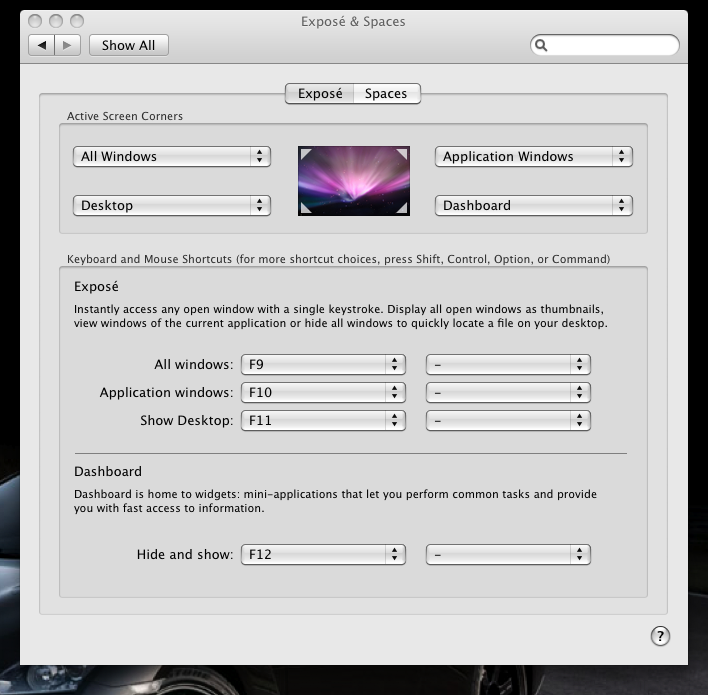
Task: Open the Dashboard corner dropdown
Action: [534, 205]
